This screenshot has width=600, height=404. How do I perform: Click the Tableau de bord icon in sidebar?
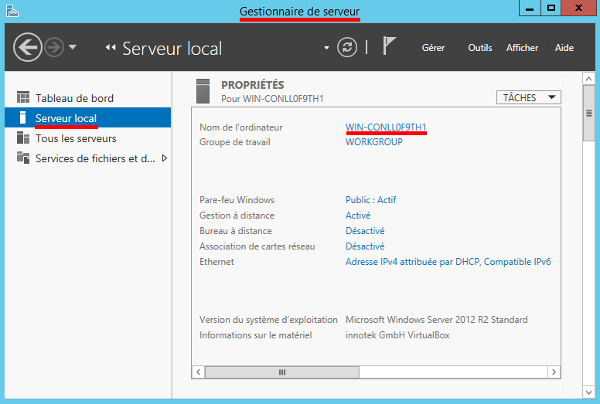tap(24, 98)
